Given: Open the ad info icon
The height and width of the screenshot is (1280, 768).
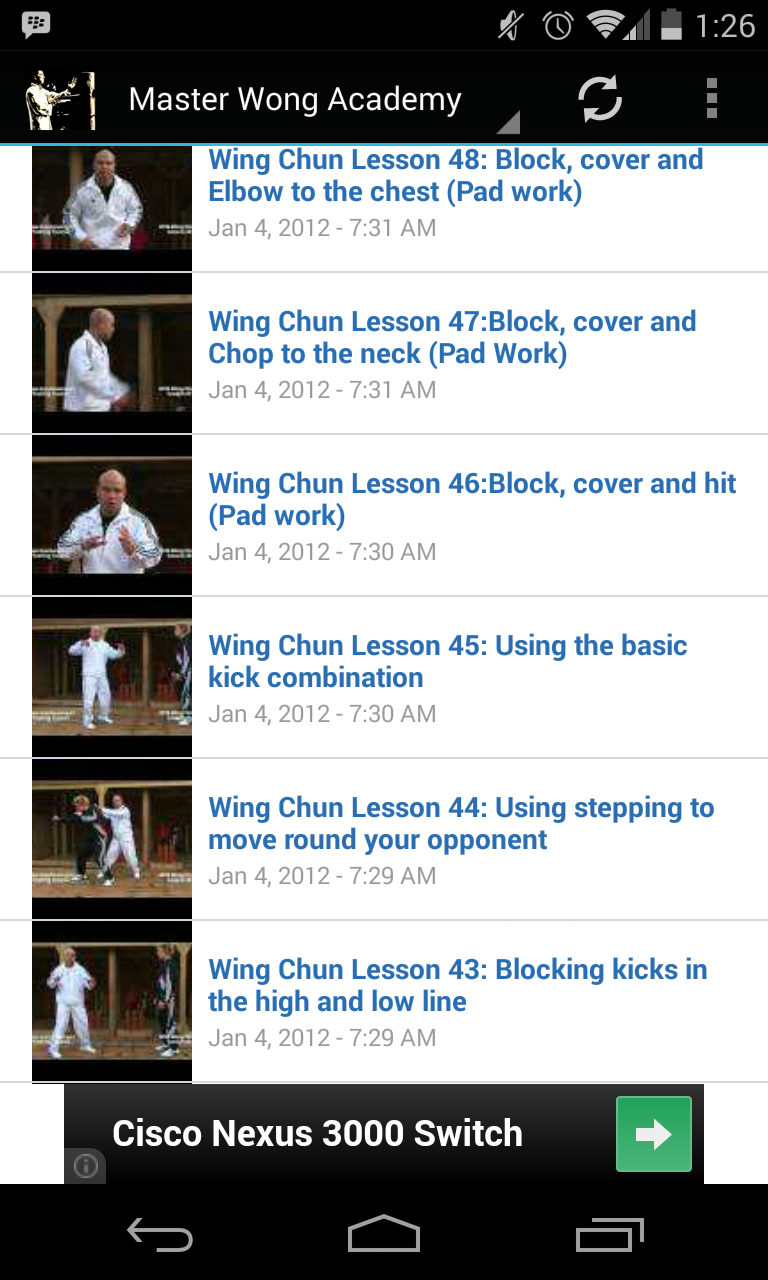Looking at the screenshot, I should click(86, 1165).
